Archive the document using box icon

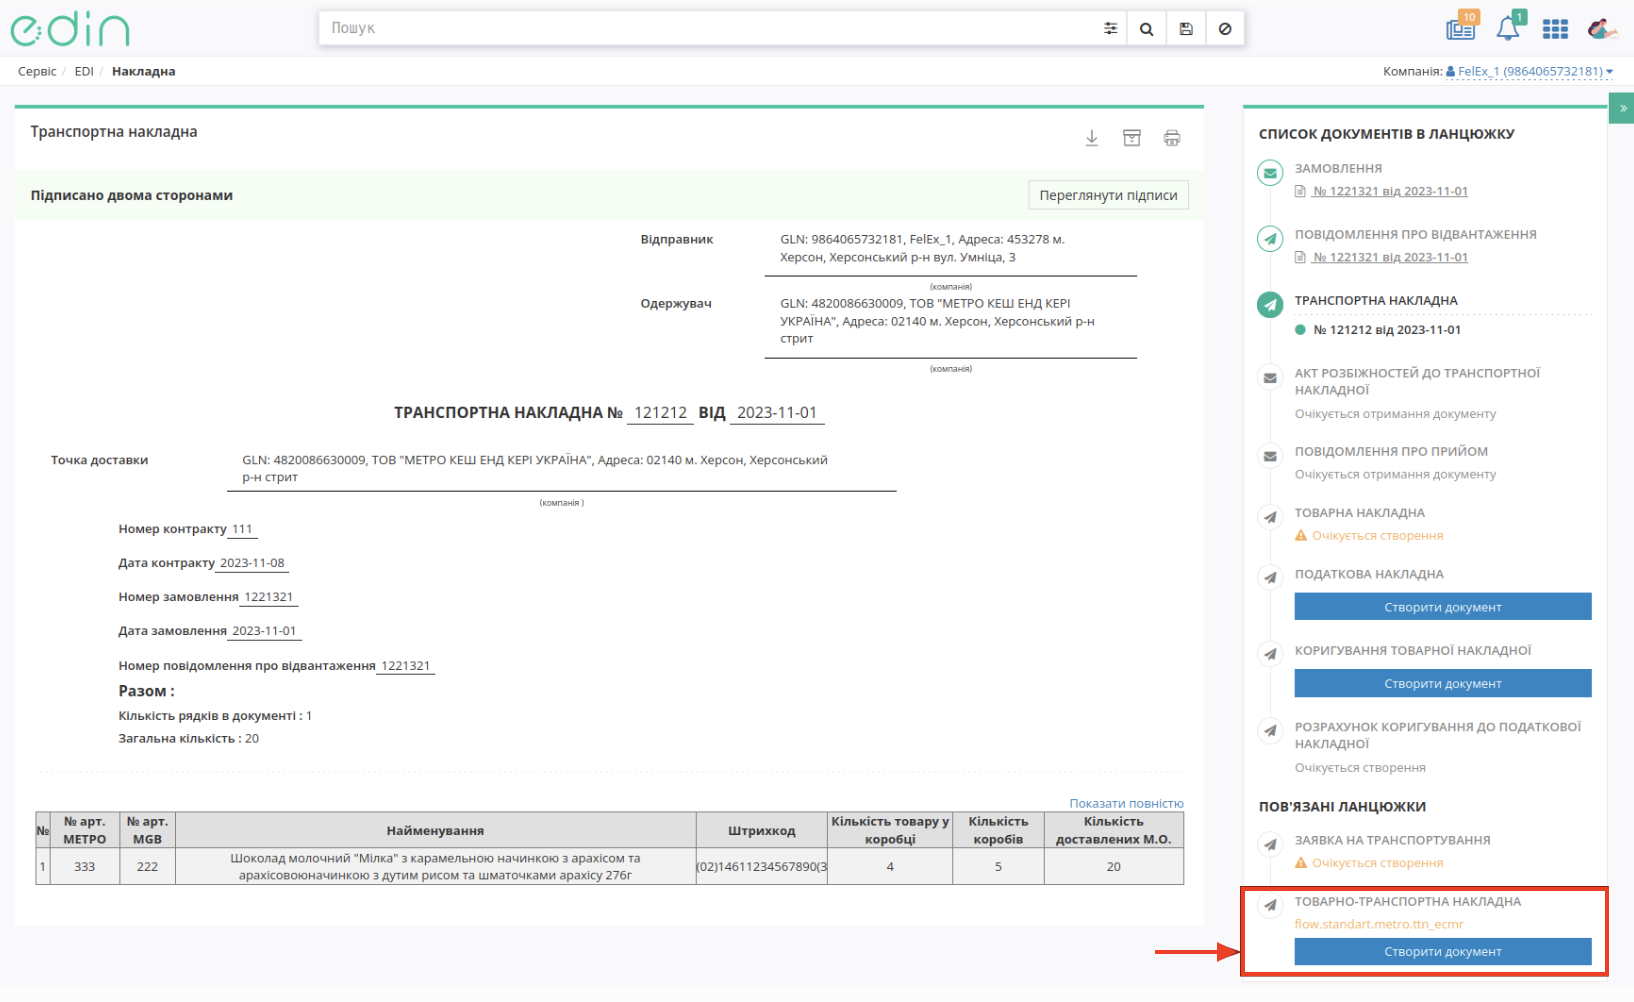[x=1132, y=138]
